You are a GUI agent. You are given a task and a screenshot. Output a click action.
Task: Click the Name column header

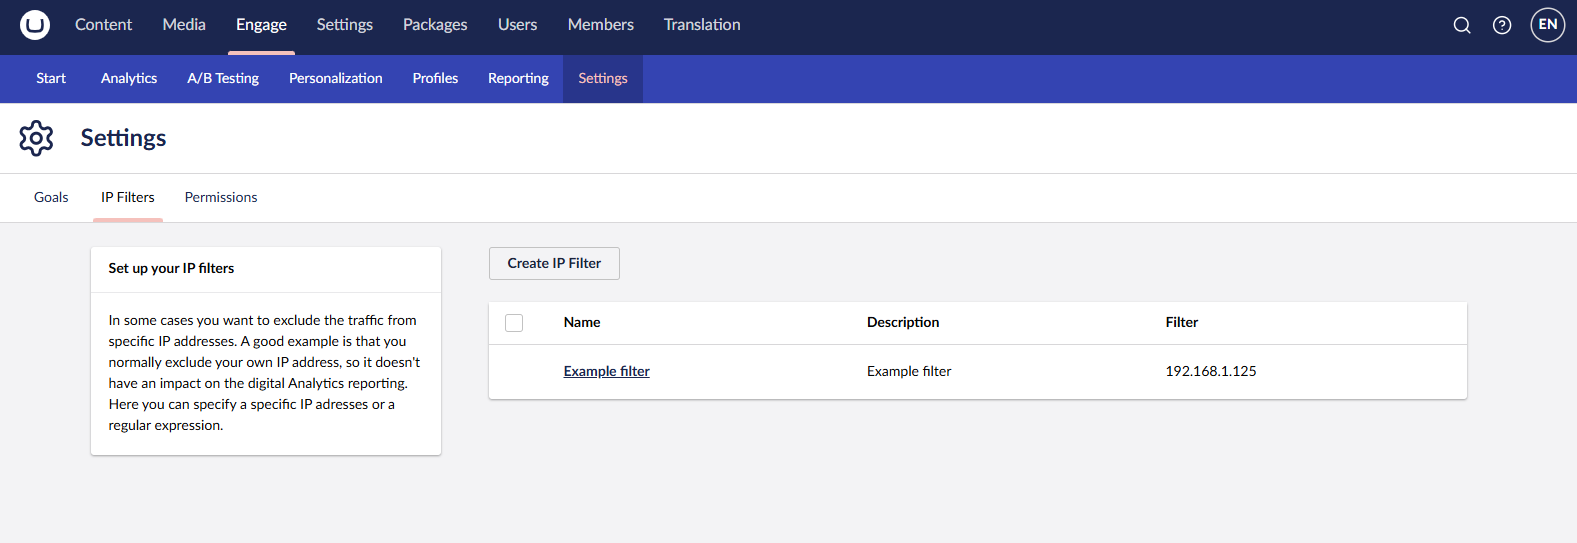[x=582, y=322]
